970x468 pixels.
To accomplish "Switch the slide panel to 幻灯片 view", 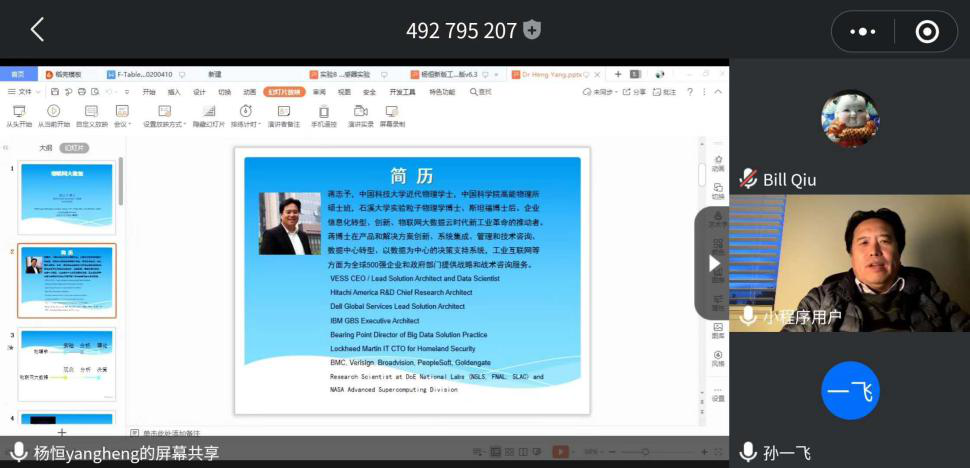I will 74,148.
